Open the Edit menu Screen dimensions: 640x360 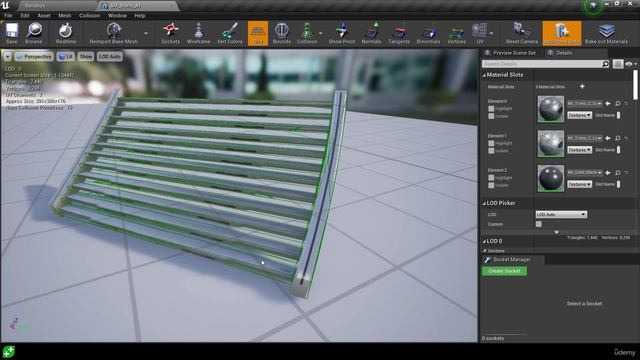click(25, 16)
